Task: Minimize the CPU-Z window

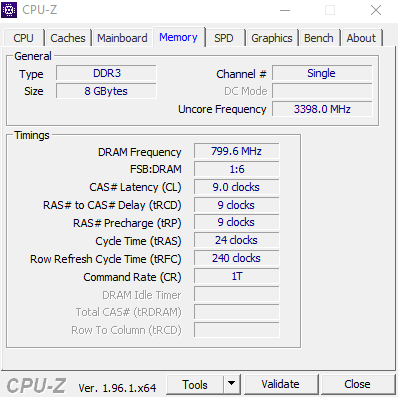Action: click(x=285, y=10)
